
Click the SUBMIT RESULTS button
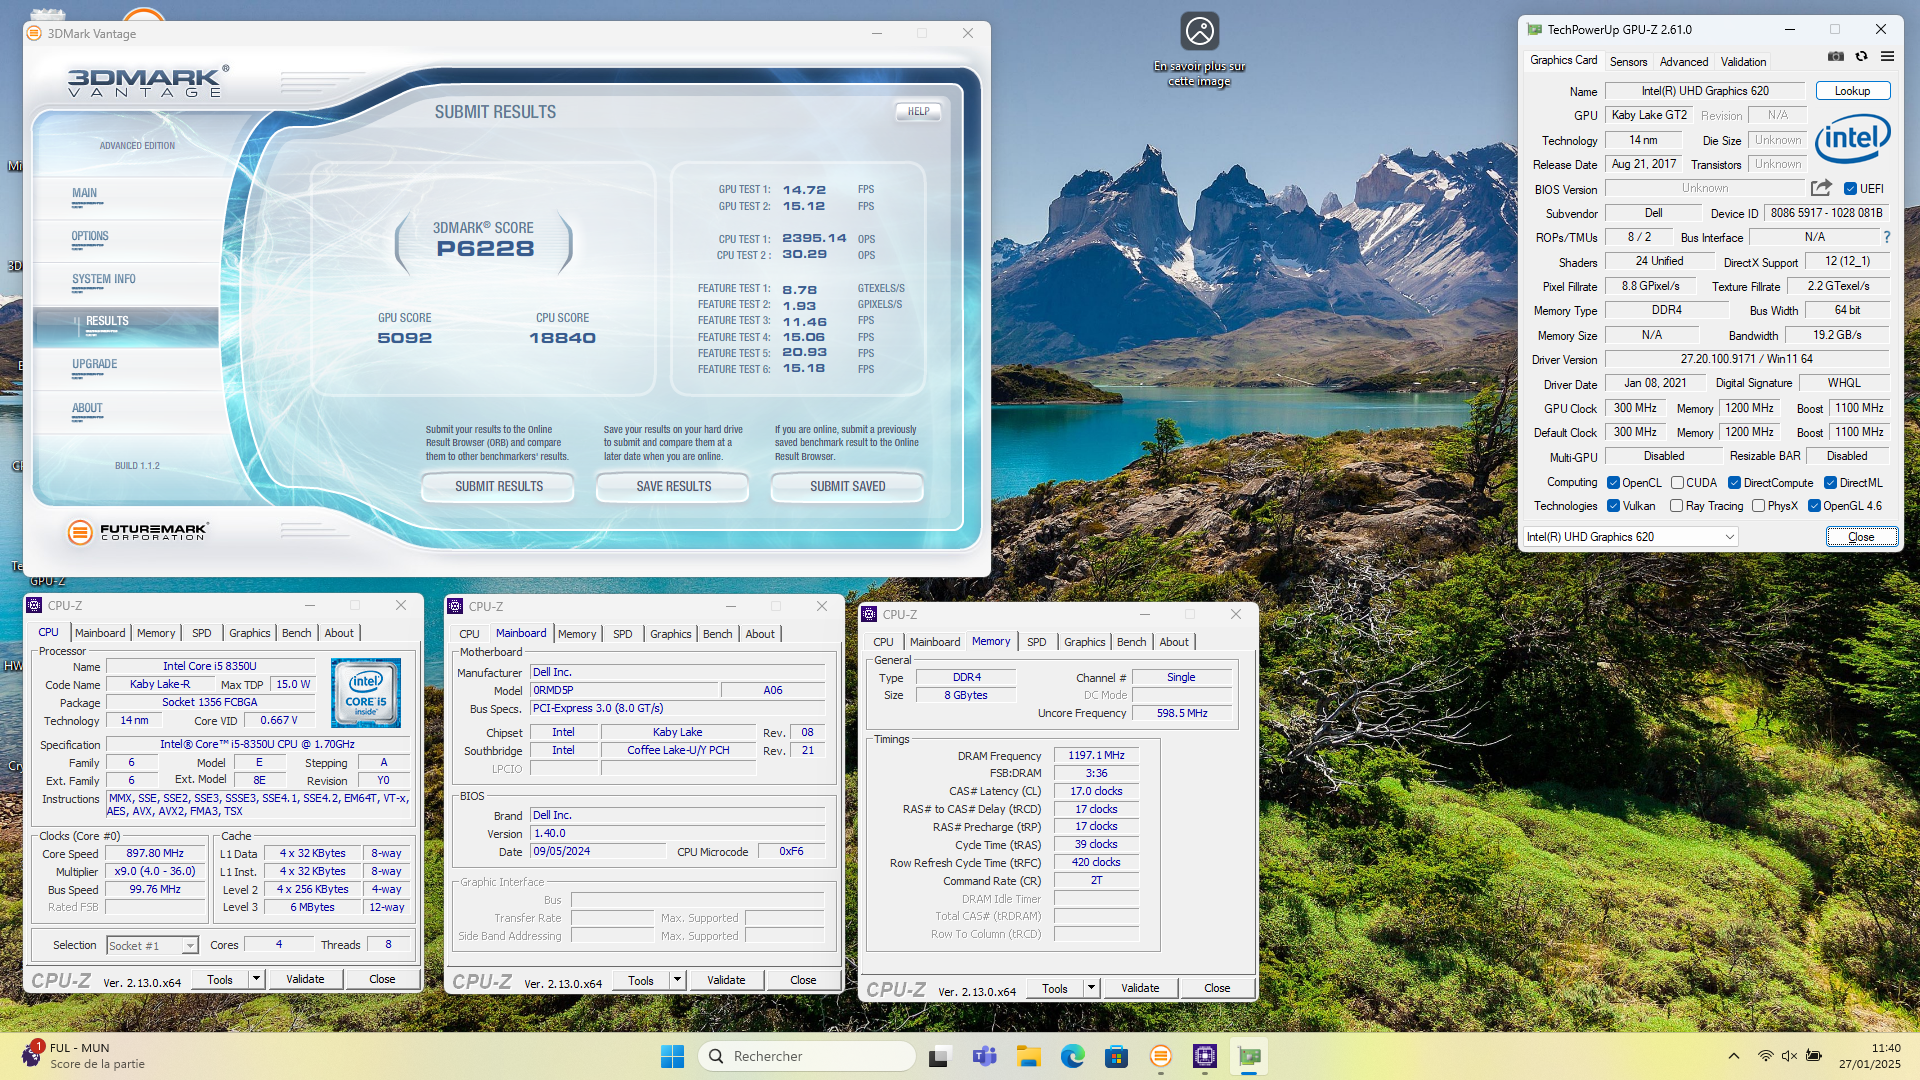(x=498, y=487)
